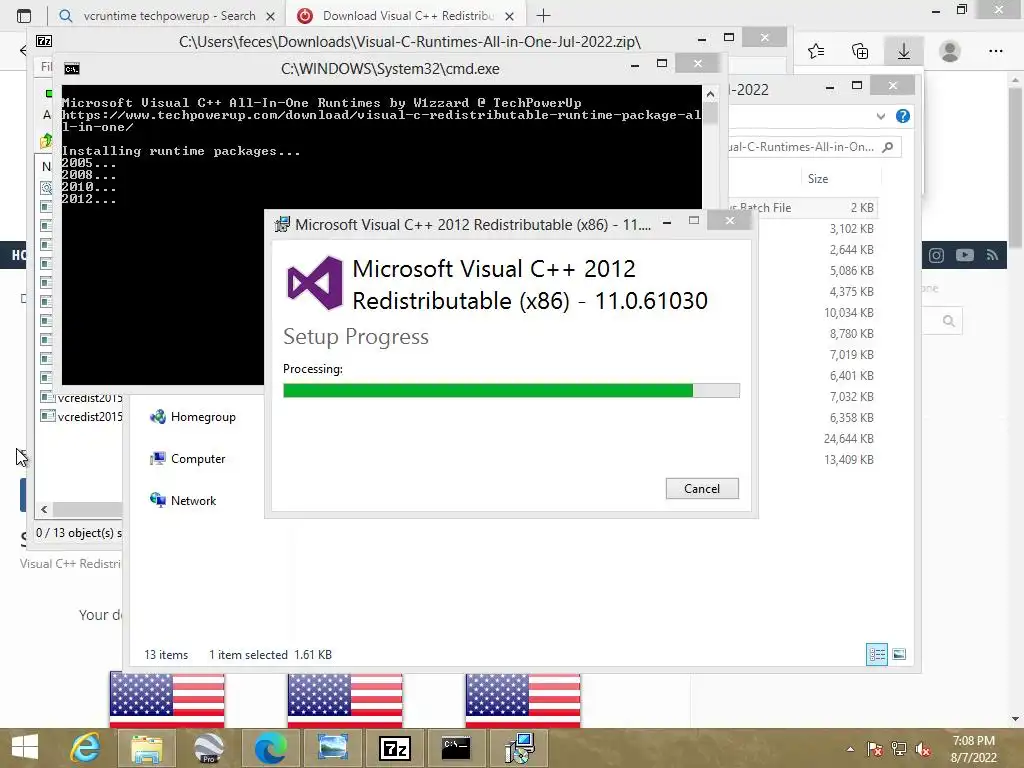
Task: Open File Explorer taskbar icon
Action: pyautogui.click(x=146, y=748)
